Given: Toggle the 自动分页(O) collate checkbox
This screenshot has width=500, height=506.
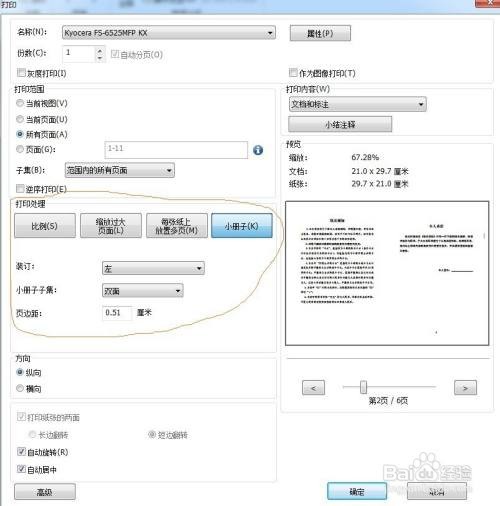Looking at the screenshot, I should [x=115, y=54].
